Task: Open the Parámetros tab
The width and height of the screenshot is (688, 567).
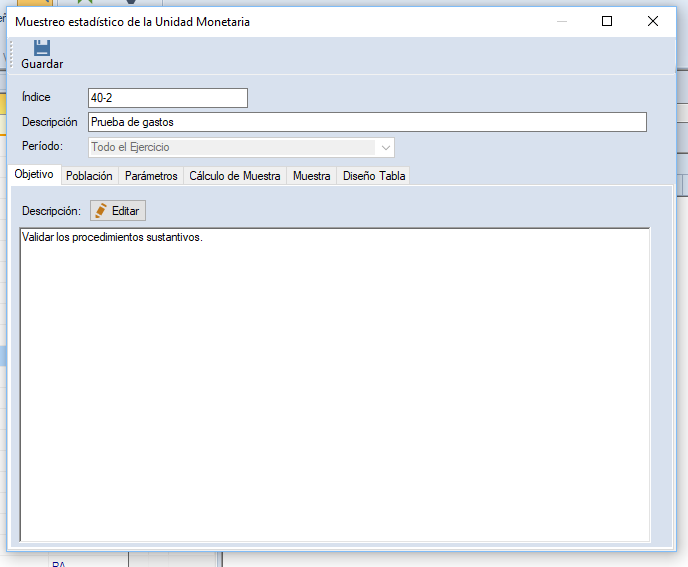Action: click(151, 176)
